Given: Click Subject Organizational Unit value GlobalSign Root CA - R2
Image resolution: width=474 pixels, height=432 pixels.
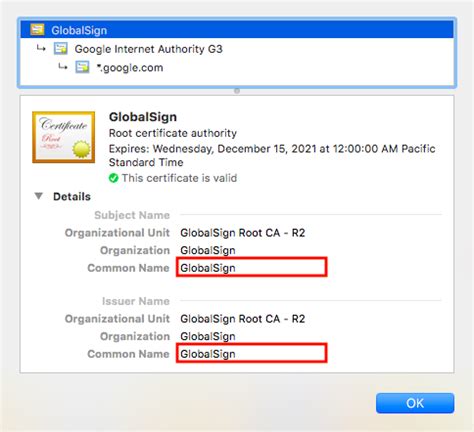Looking at the screenshot, I should point(243,233).
